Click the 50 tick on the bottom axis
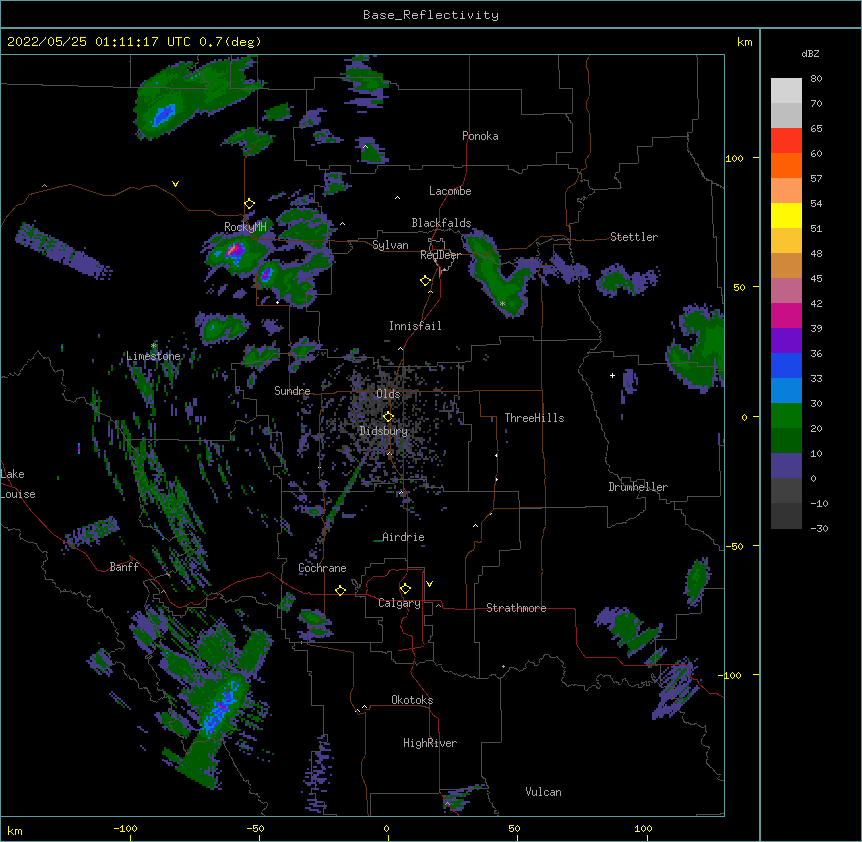The width and height of the screenshot is (862, 842). 514,828
